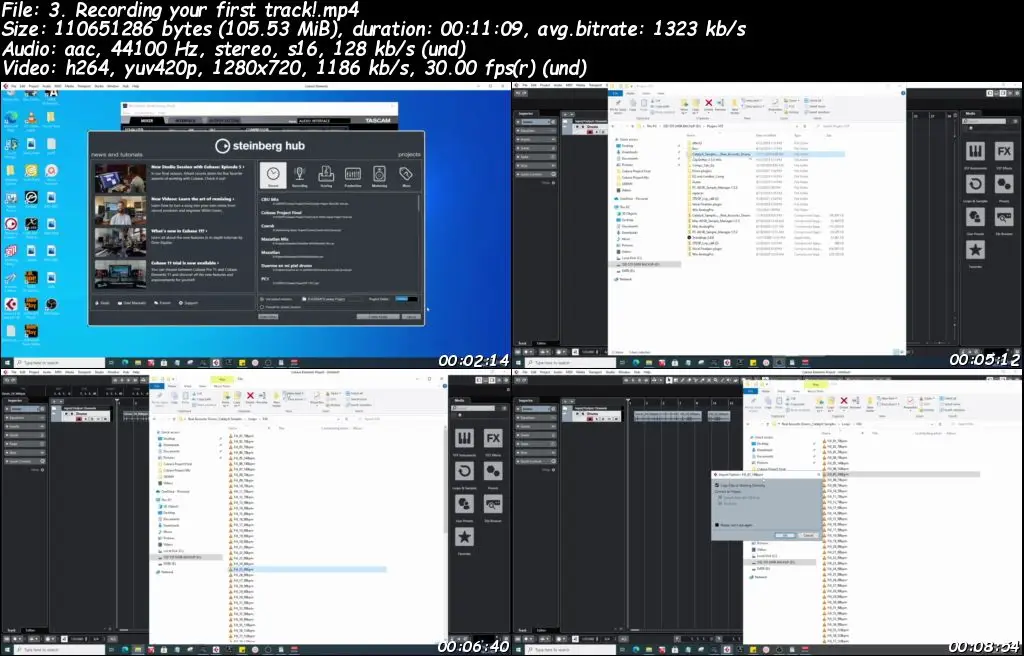Tick the Please don't ask again checkbox in Import Options
Screen dimensions: 1024x656
(718, 525)
